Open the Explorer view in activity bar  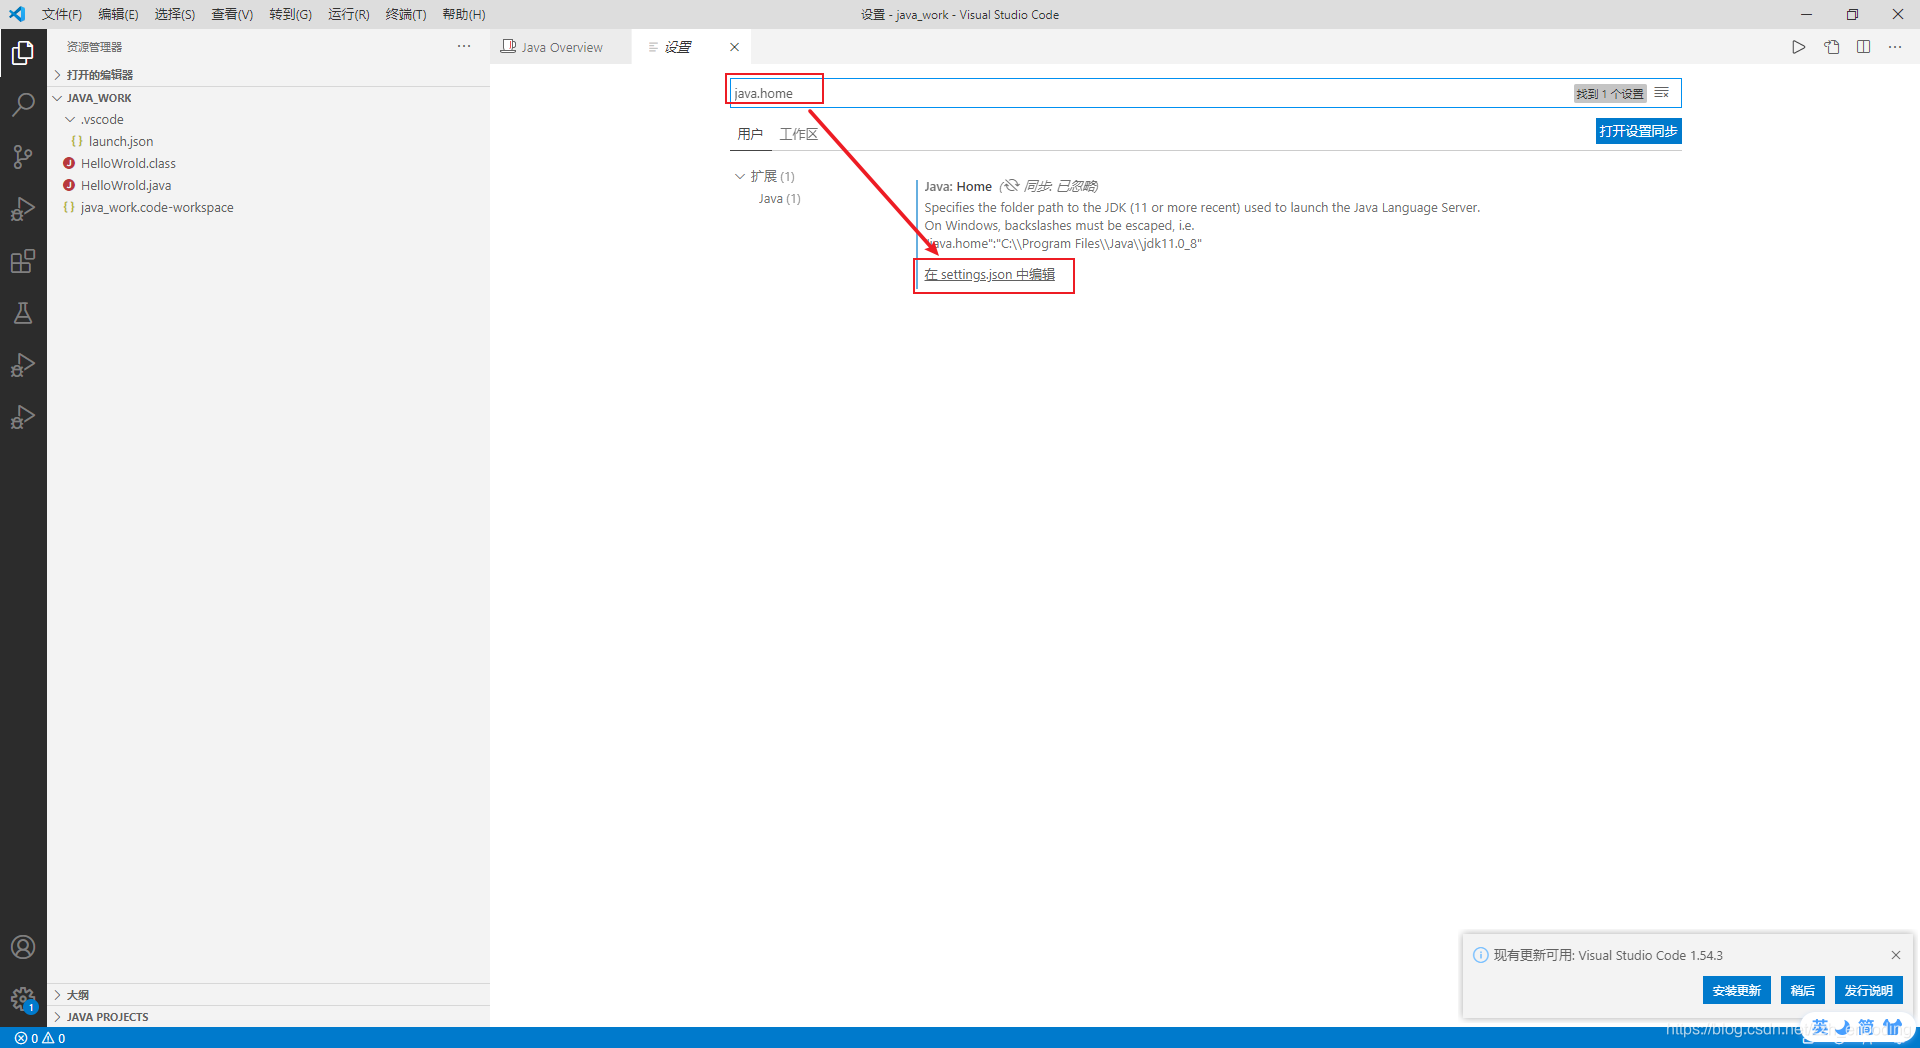pos(23,52)
